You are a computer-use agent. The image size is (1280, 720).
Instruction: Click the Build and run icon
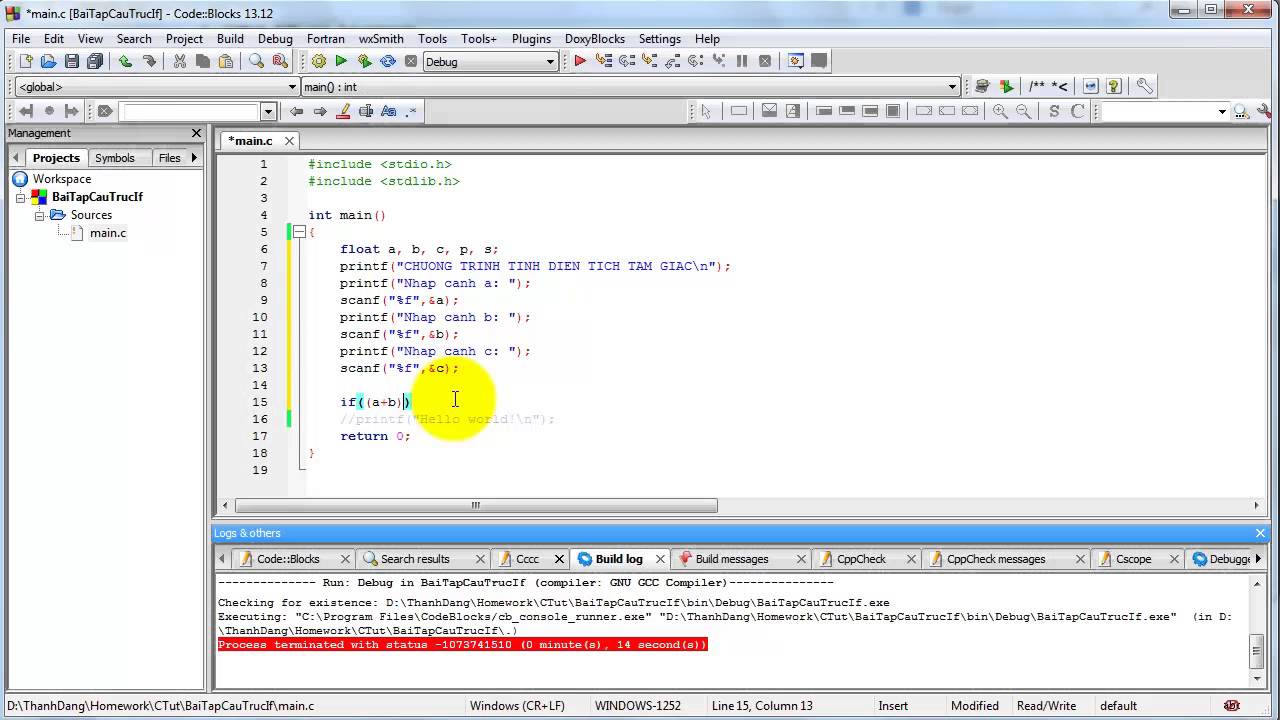point(364,61)
